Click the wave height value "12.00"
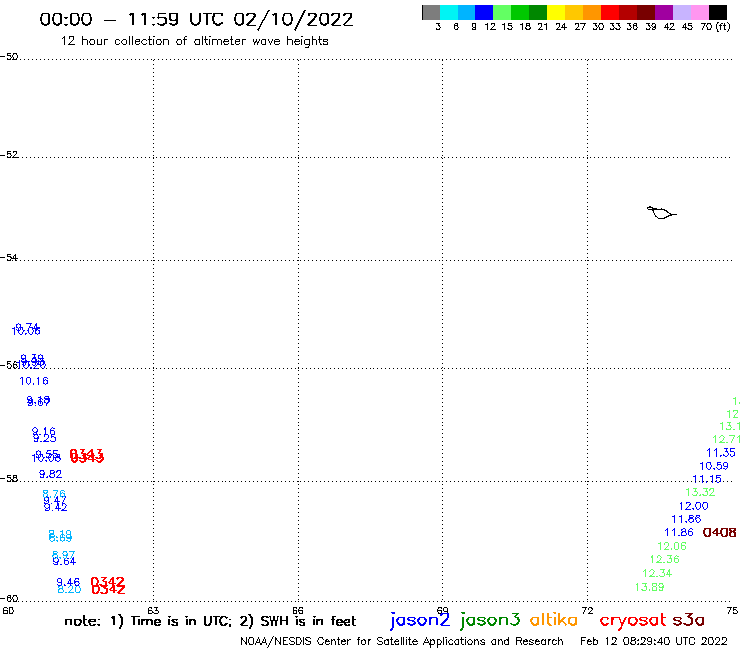Viewport: 740px width, 650px height. (x=693, y=506)
